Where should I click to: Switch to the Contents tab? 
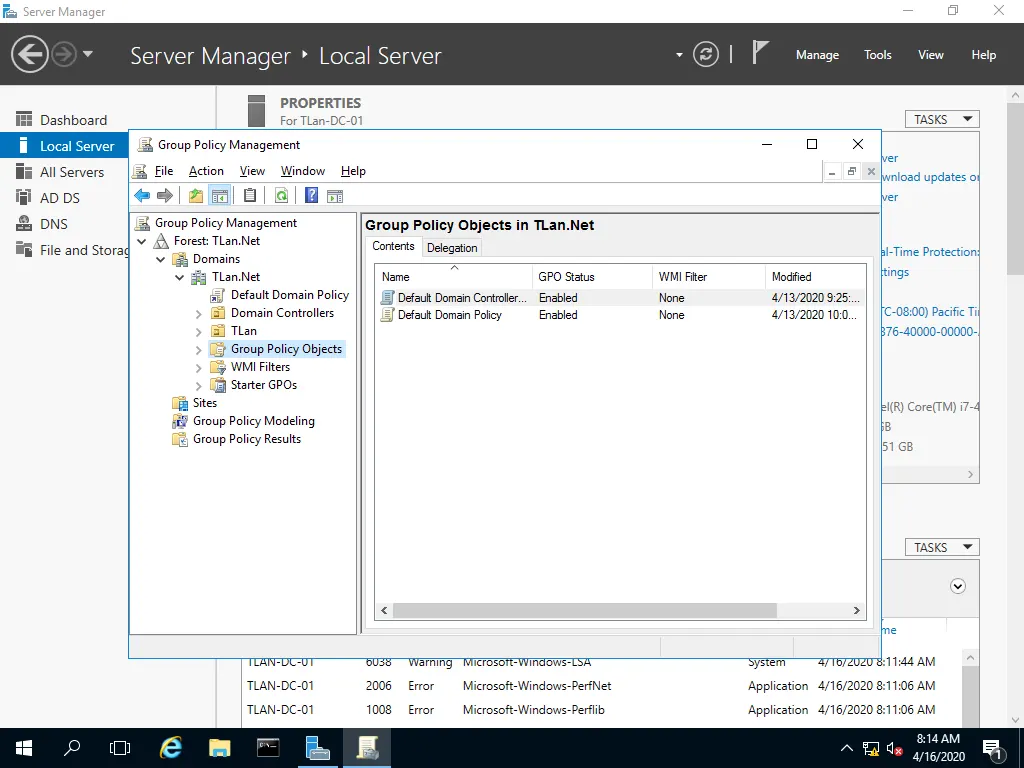[x=393, y=246]
